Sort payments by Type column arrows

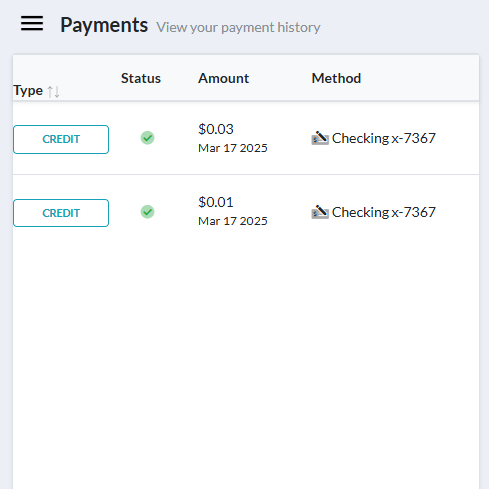tap(53, 91)
